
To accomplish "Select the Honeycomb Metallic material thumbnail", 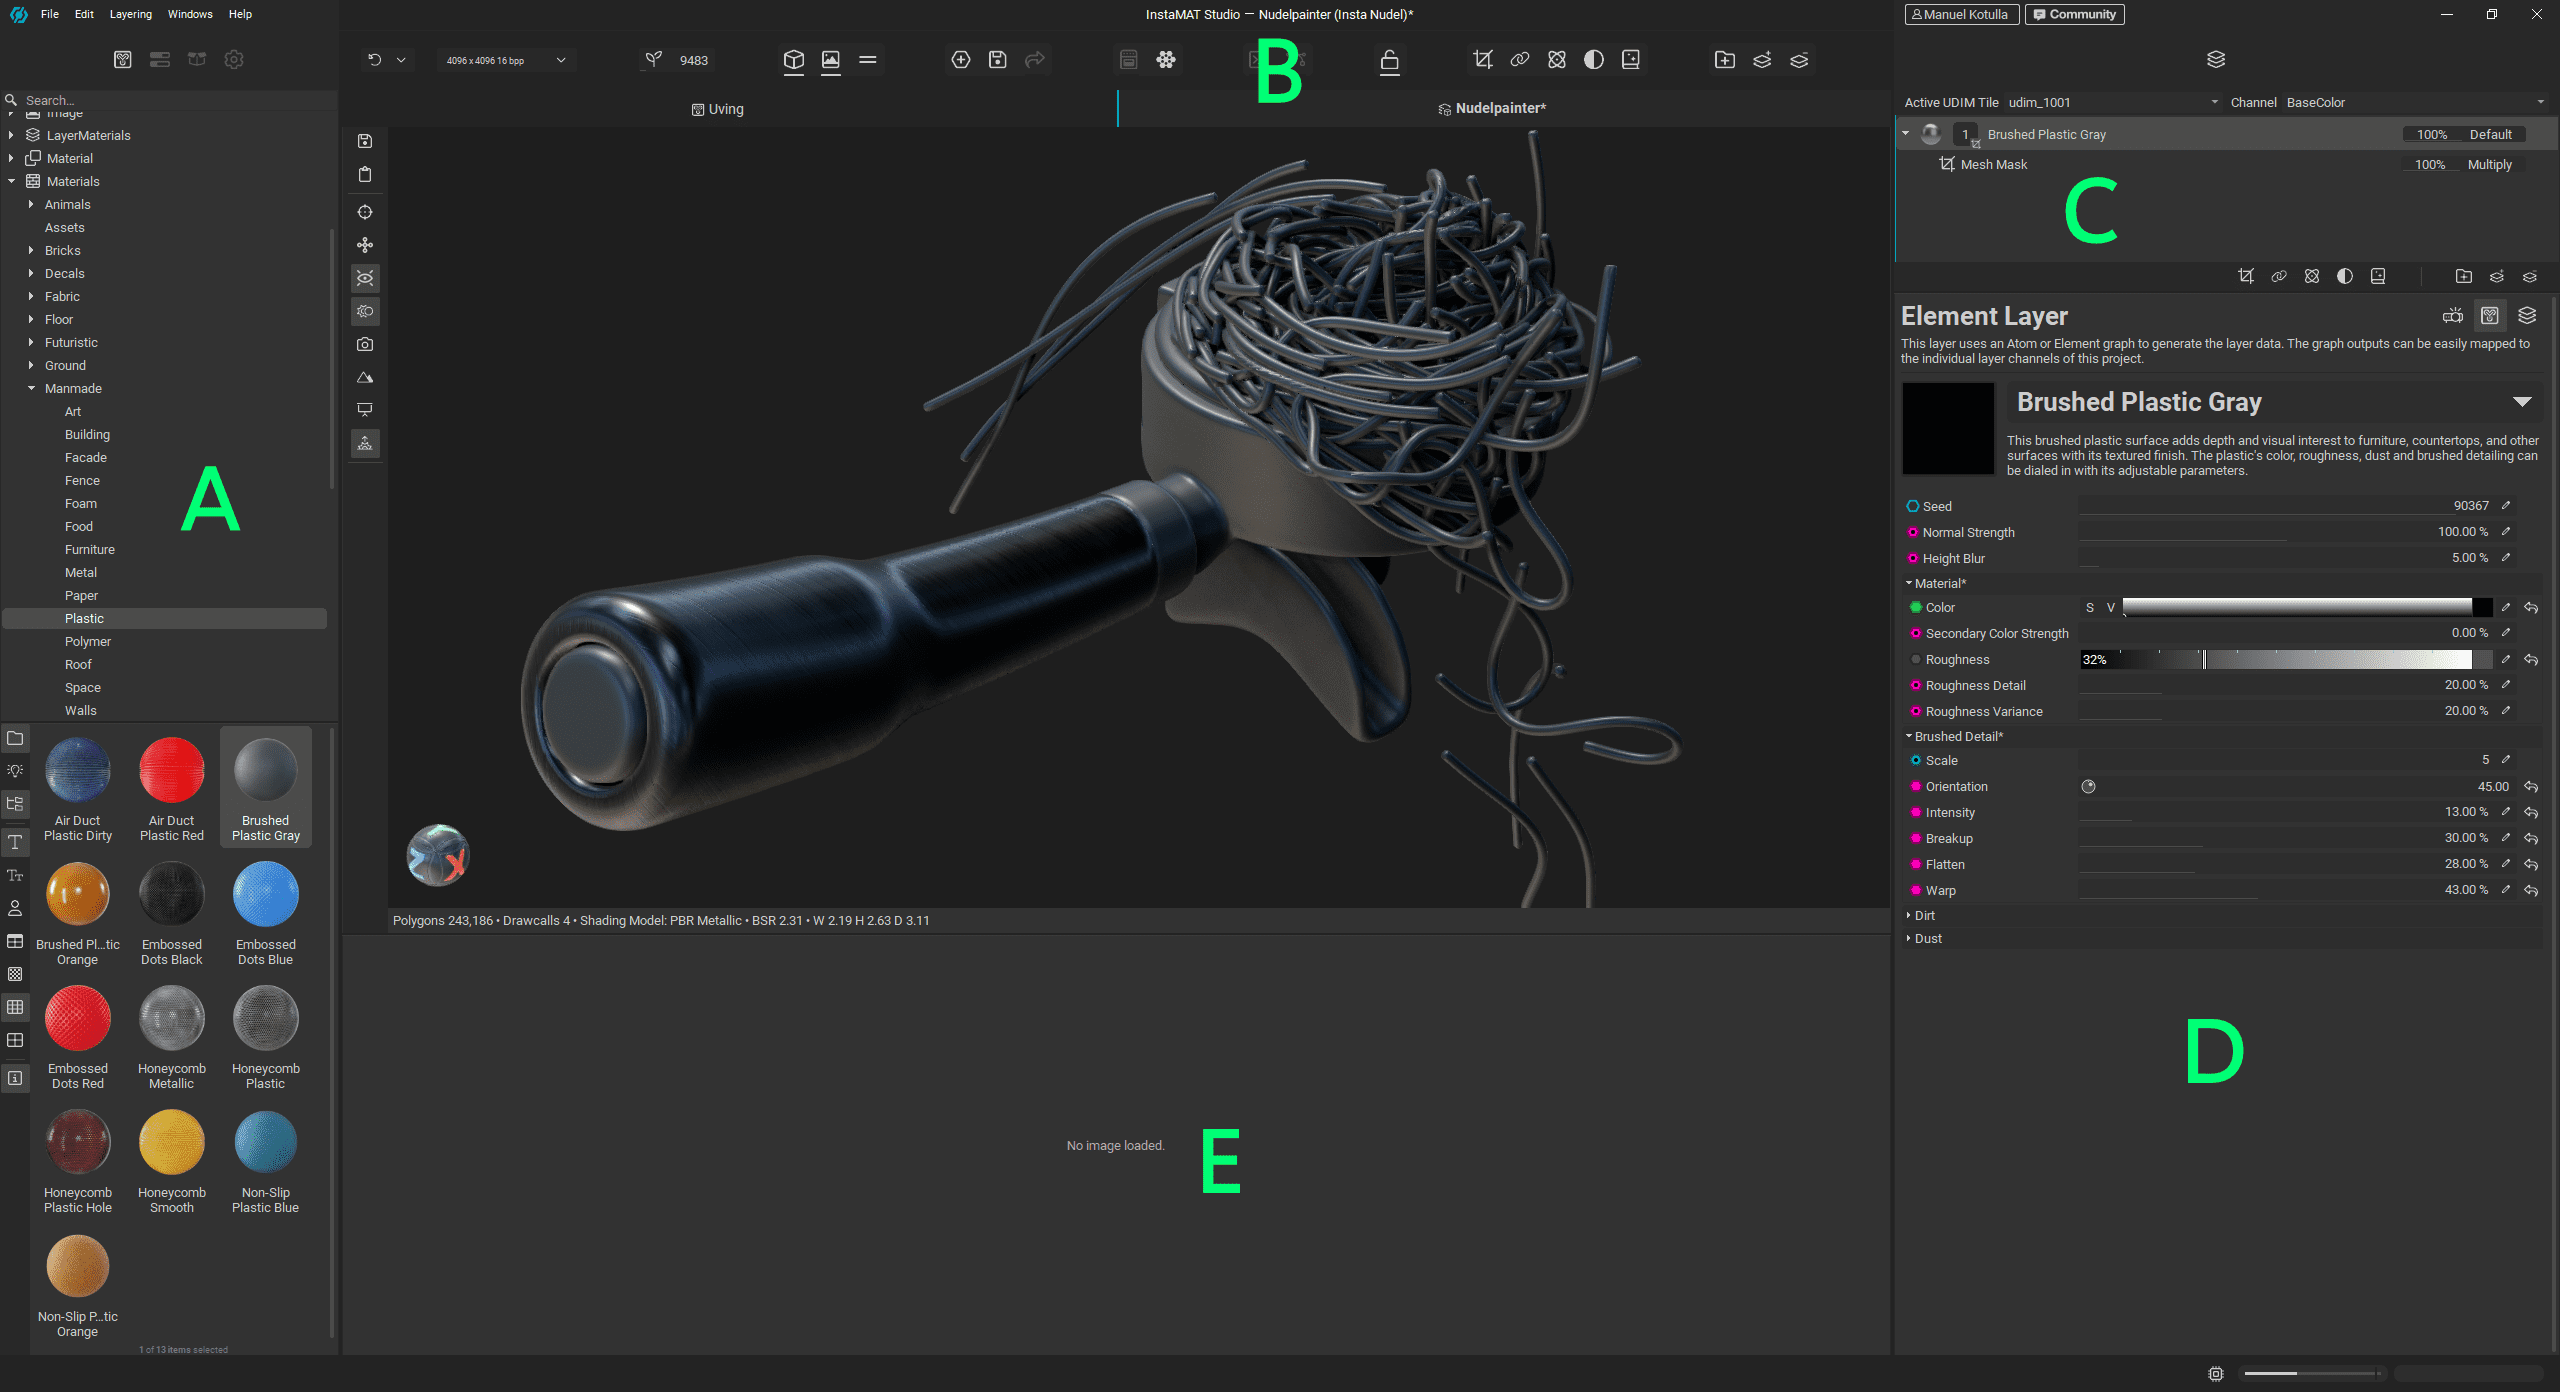I will coord(171,1018).
